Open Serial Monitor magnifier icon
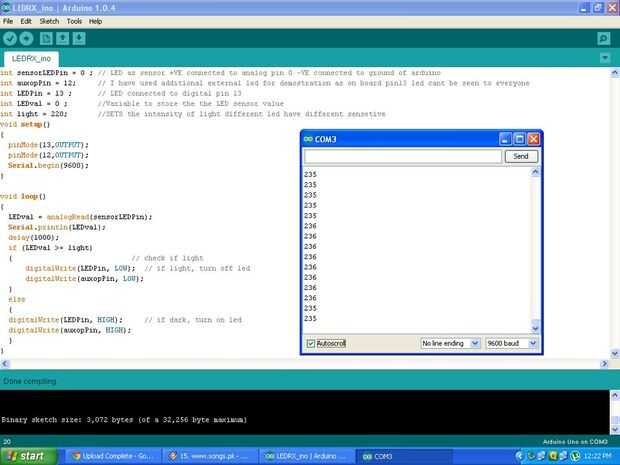620x465 pixels. (x=604, y=38)
